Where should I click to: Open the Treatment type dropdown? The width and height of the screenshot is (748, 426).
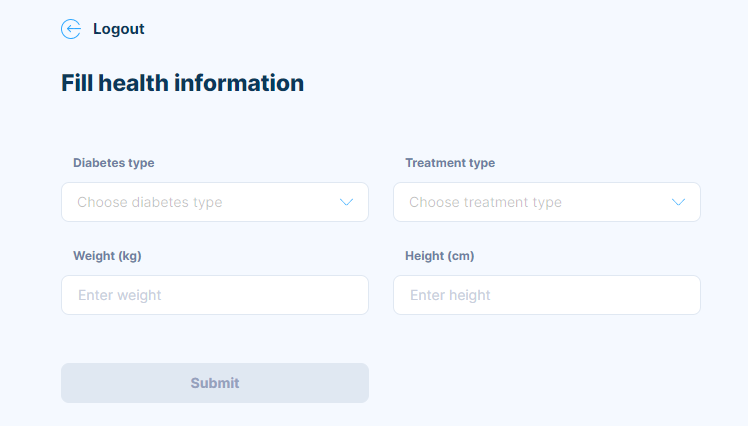click(x=547, y=202)
